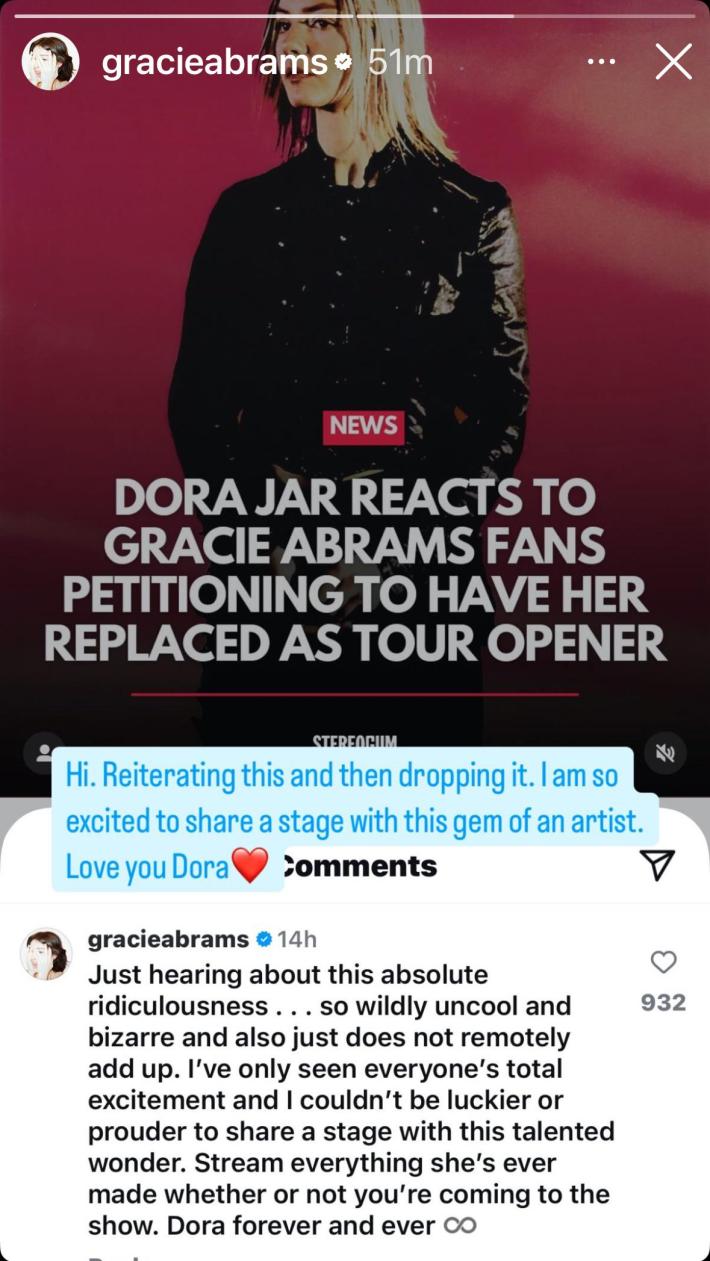Like the comment with heart icon
Screen dimensions: 710x1261
point(663,962)
